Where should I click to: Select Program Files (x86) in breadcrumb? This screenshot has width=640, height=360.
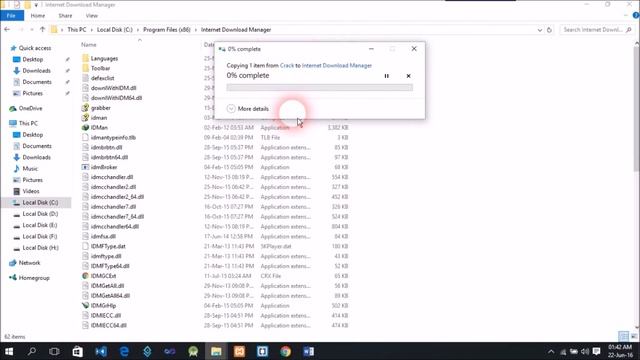(167, 30)
